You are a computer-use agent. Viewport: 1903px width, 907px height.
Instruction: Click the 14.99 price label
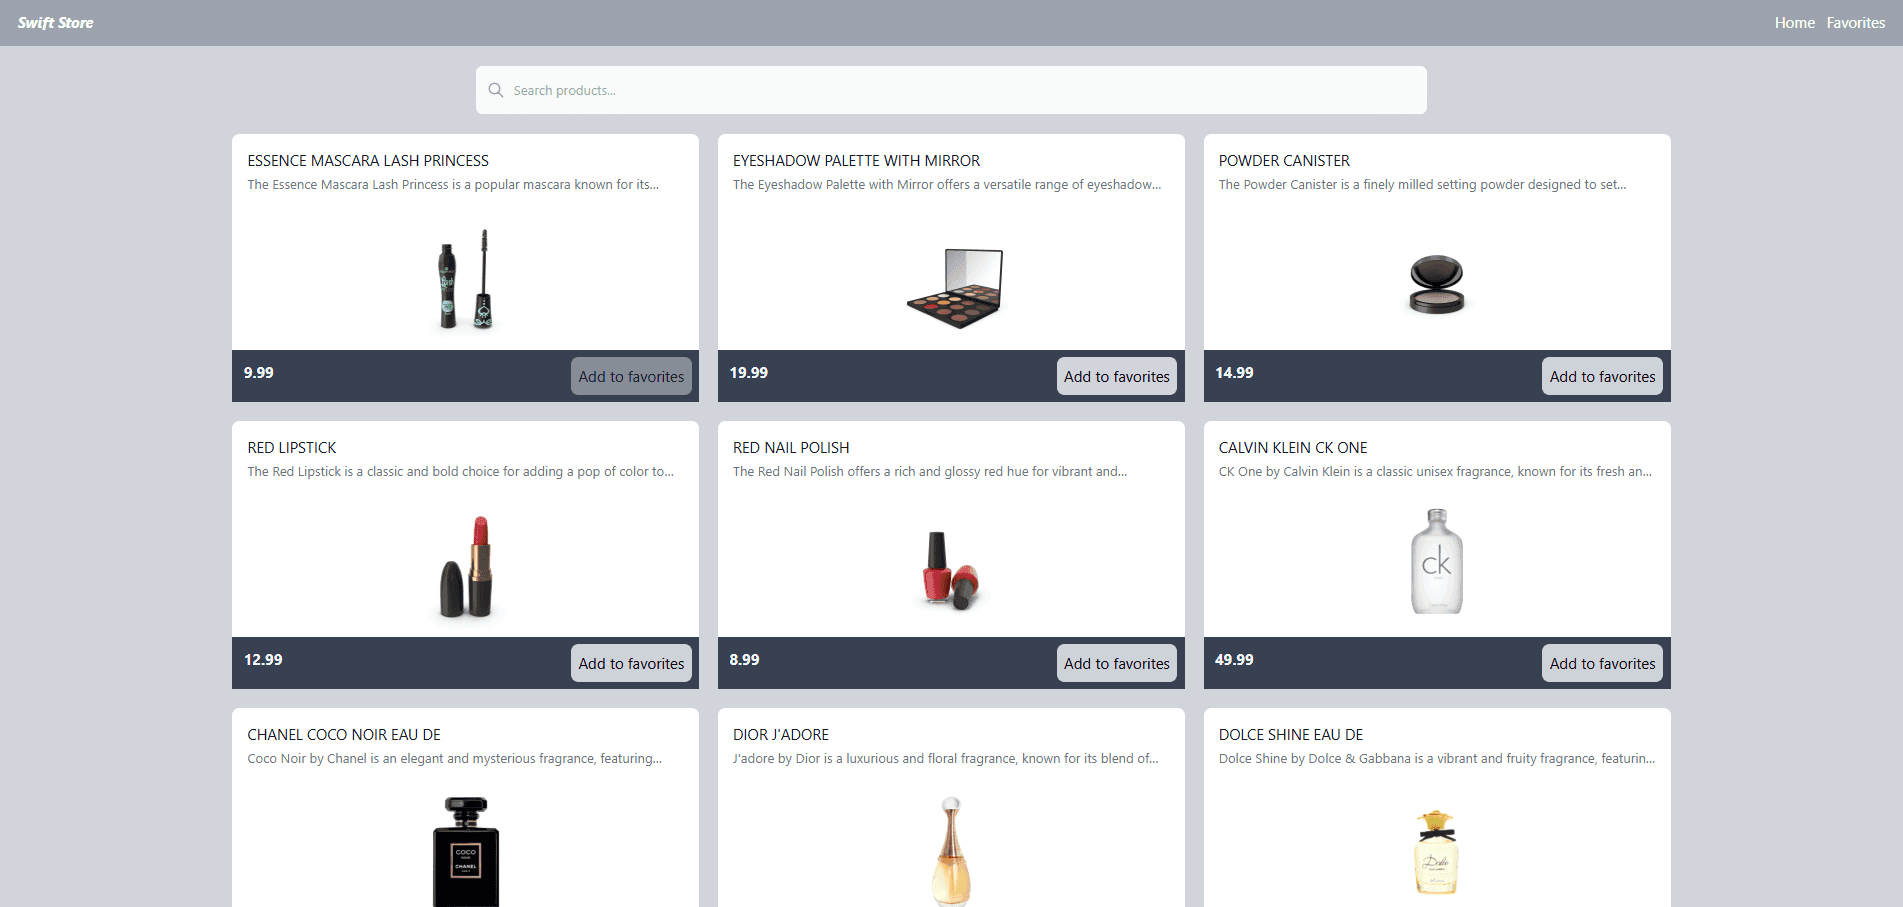pyautogui.click(x=1234, y=372)
